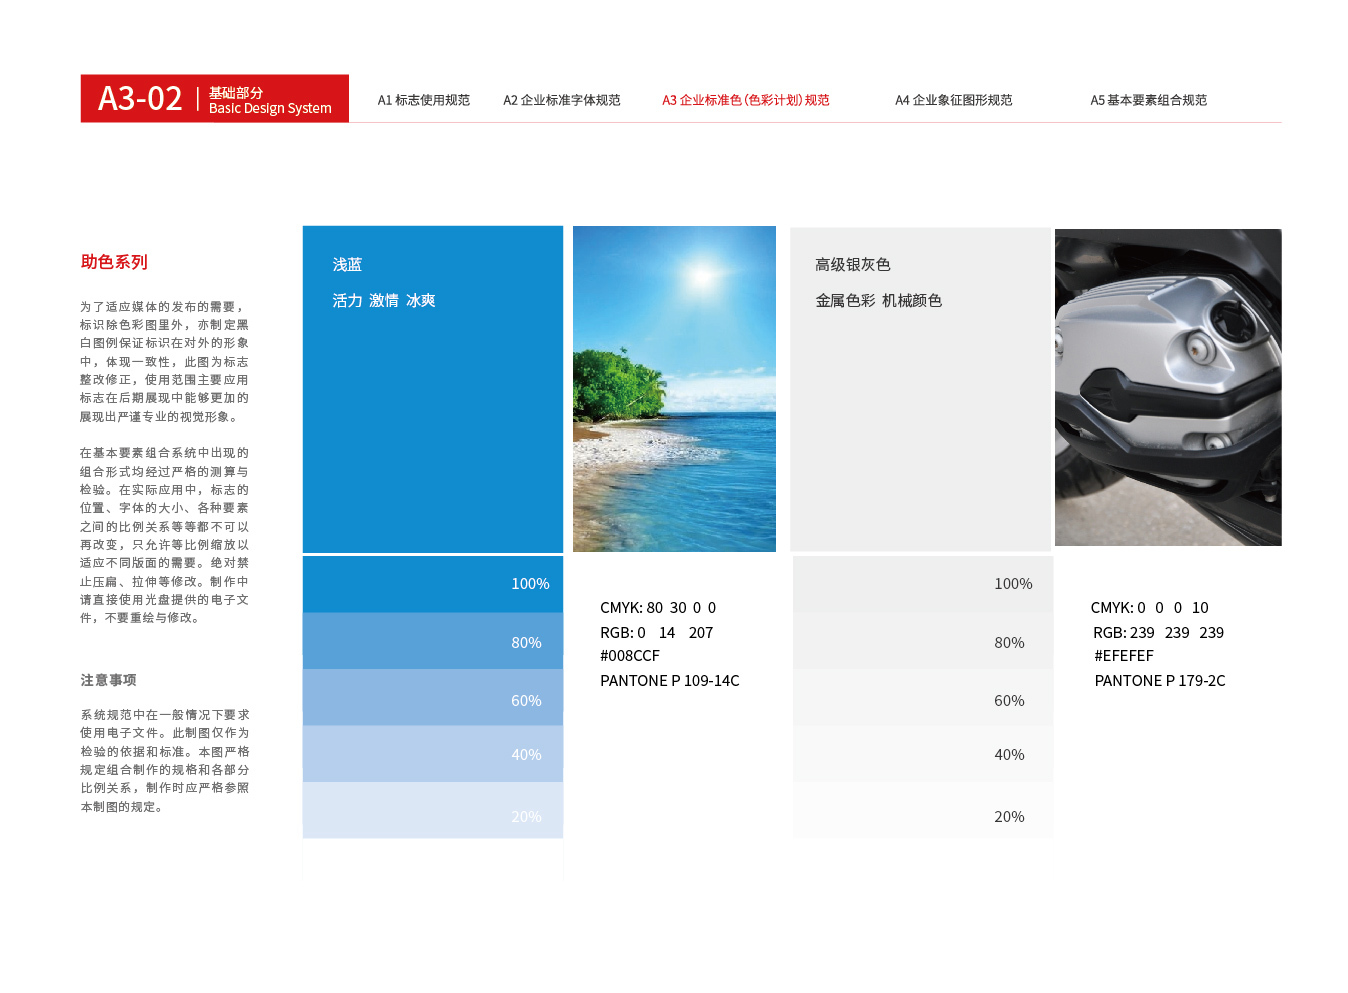1348x993 pixels.
Task: Open the A4 企业象征图形规范 tab
Action: (x=953, y=100)
